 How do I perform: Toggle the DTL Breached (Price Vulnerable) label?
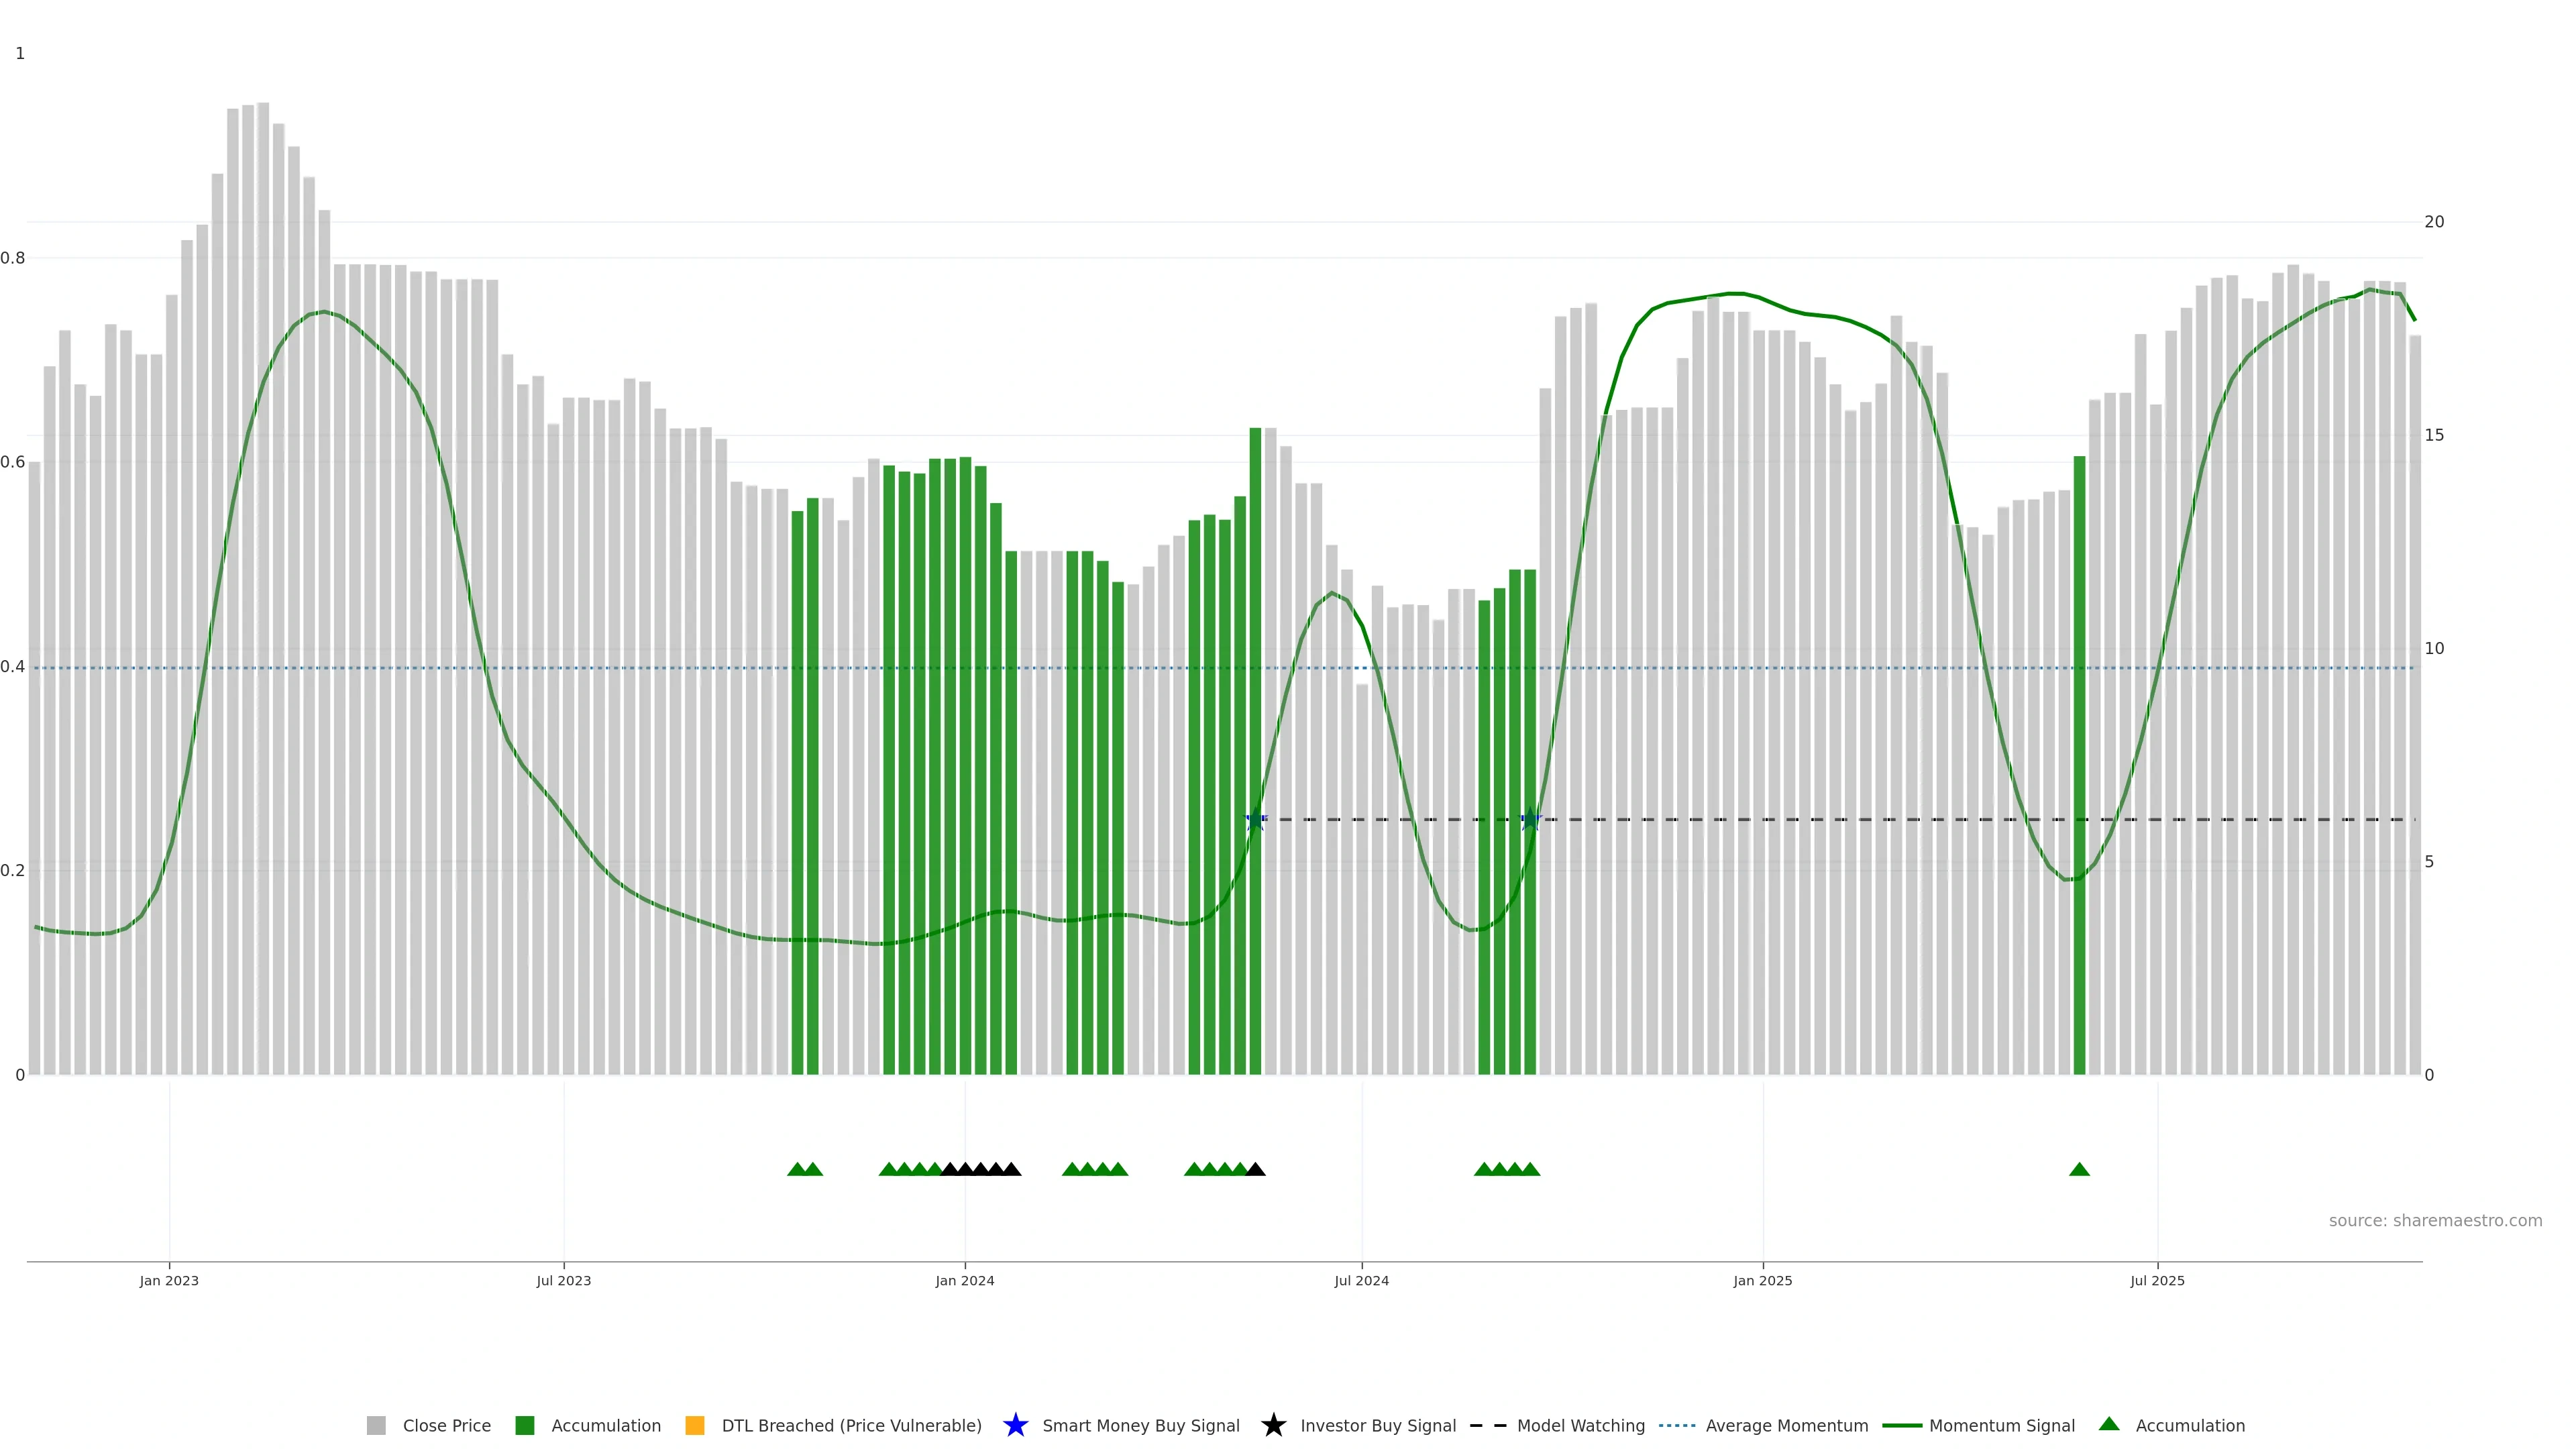[851, 1425]
